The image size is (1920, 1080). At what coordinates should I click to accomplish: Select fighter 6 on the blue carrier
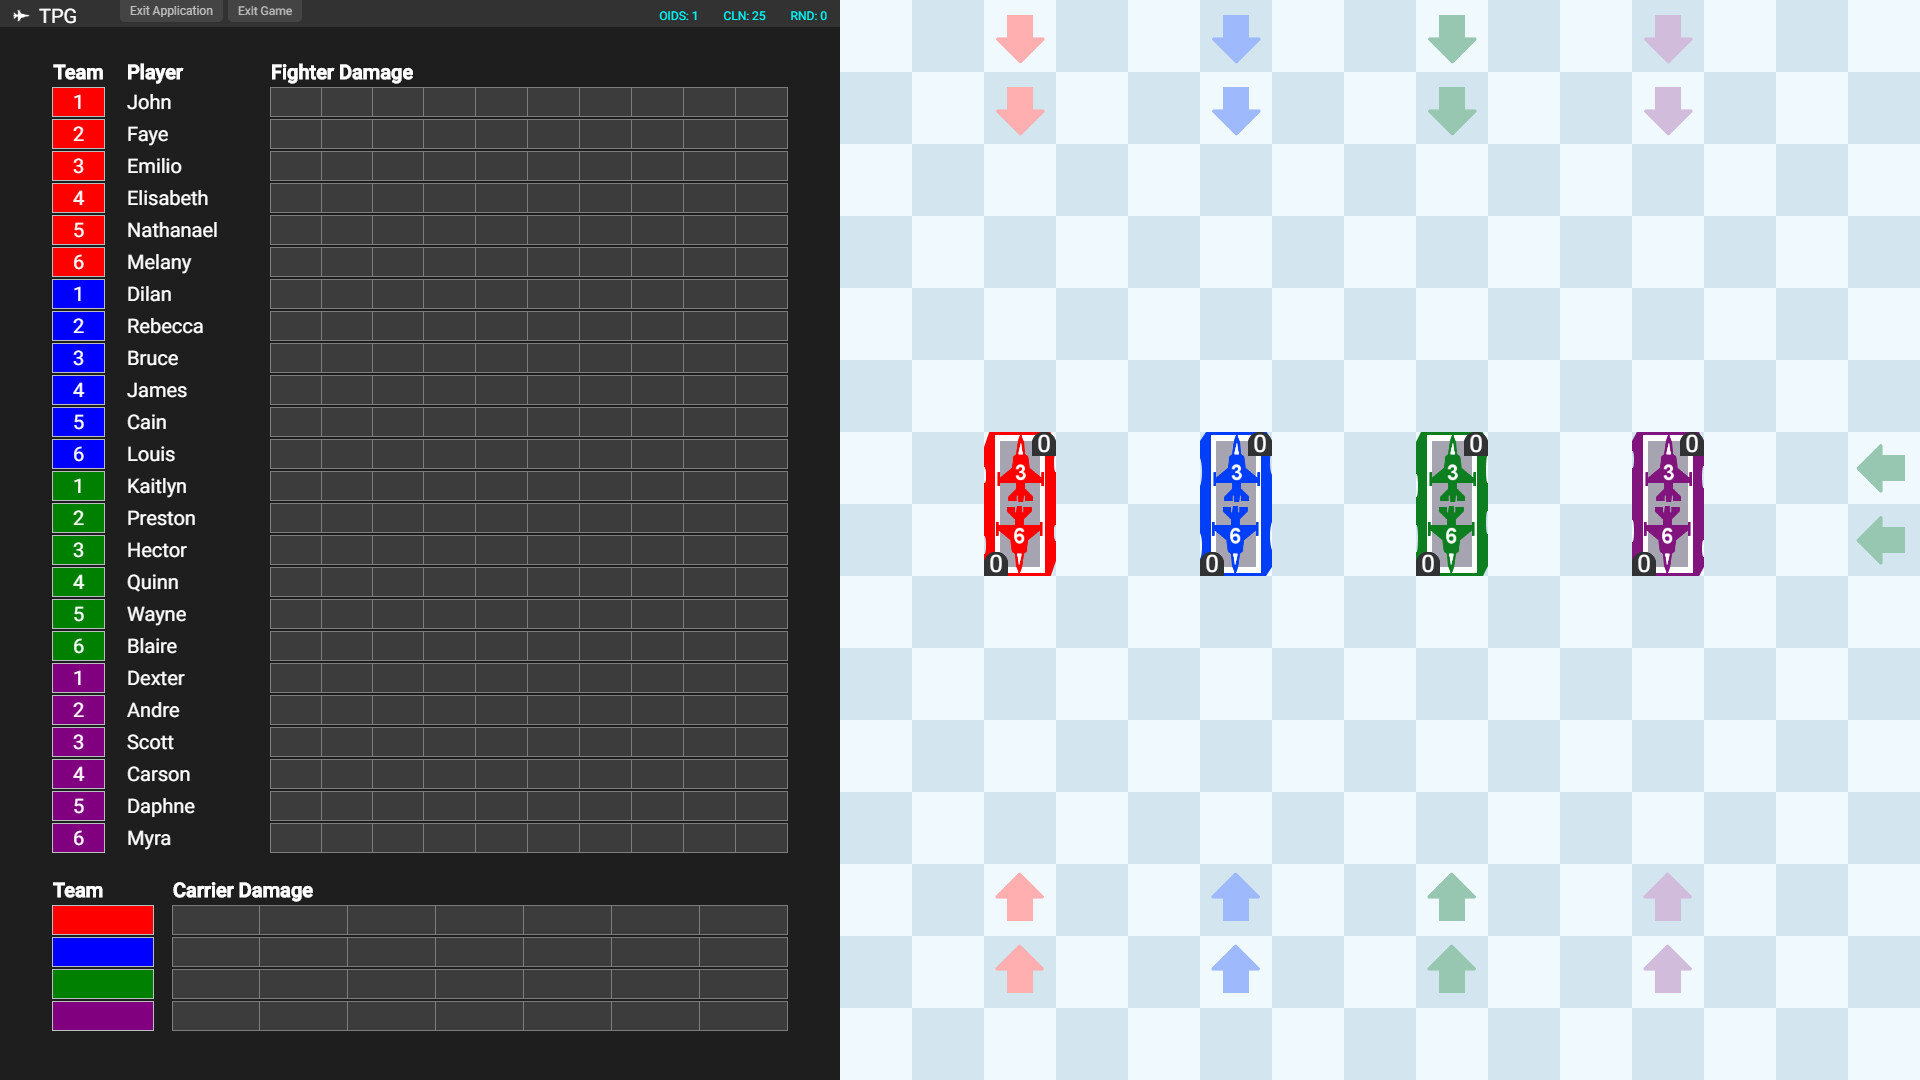[x=1237, y=535]
